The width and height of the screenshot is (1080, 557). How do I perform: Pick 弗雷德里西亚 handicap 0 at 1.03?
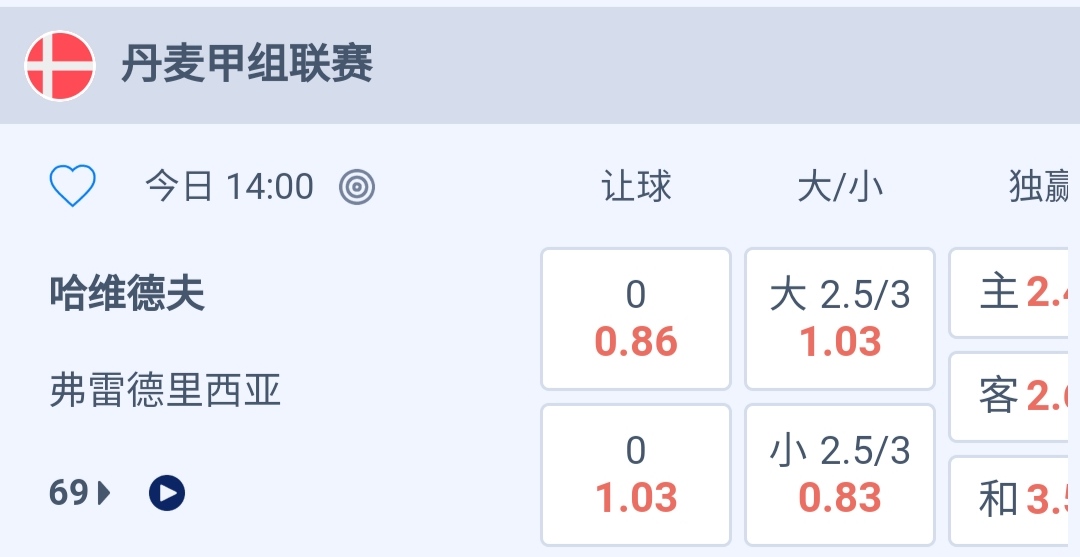point(636,475)
